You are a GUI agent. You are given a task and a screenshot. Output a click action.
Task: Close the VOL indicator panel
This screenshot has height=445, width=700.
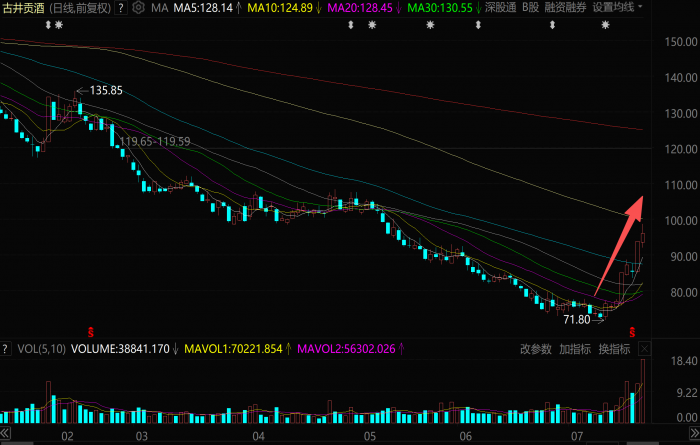(x=644, y=349)
